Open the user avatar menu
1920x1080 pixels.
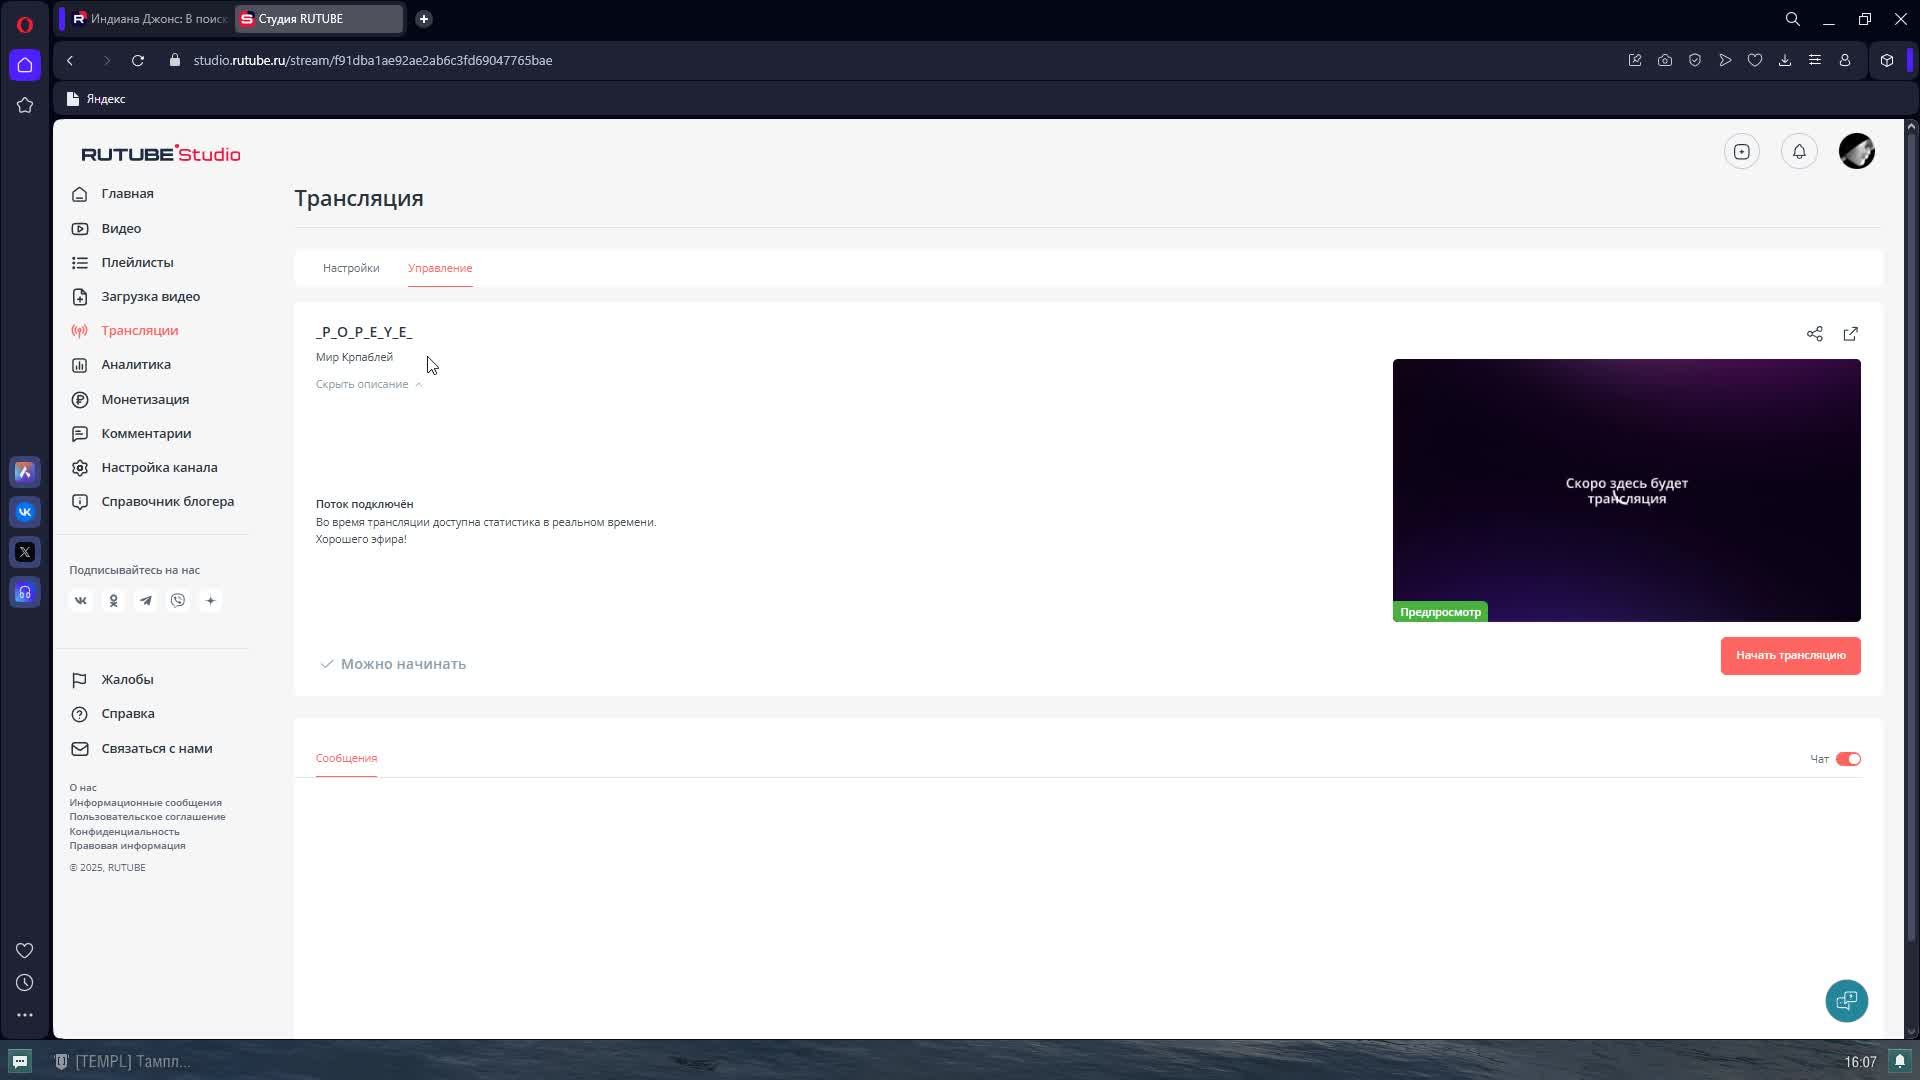1857,152
